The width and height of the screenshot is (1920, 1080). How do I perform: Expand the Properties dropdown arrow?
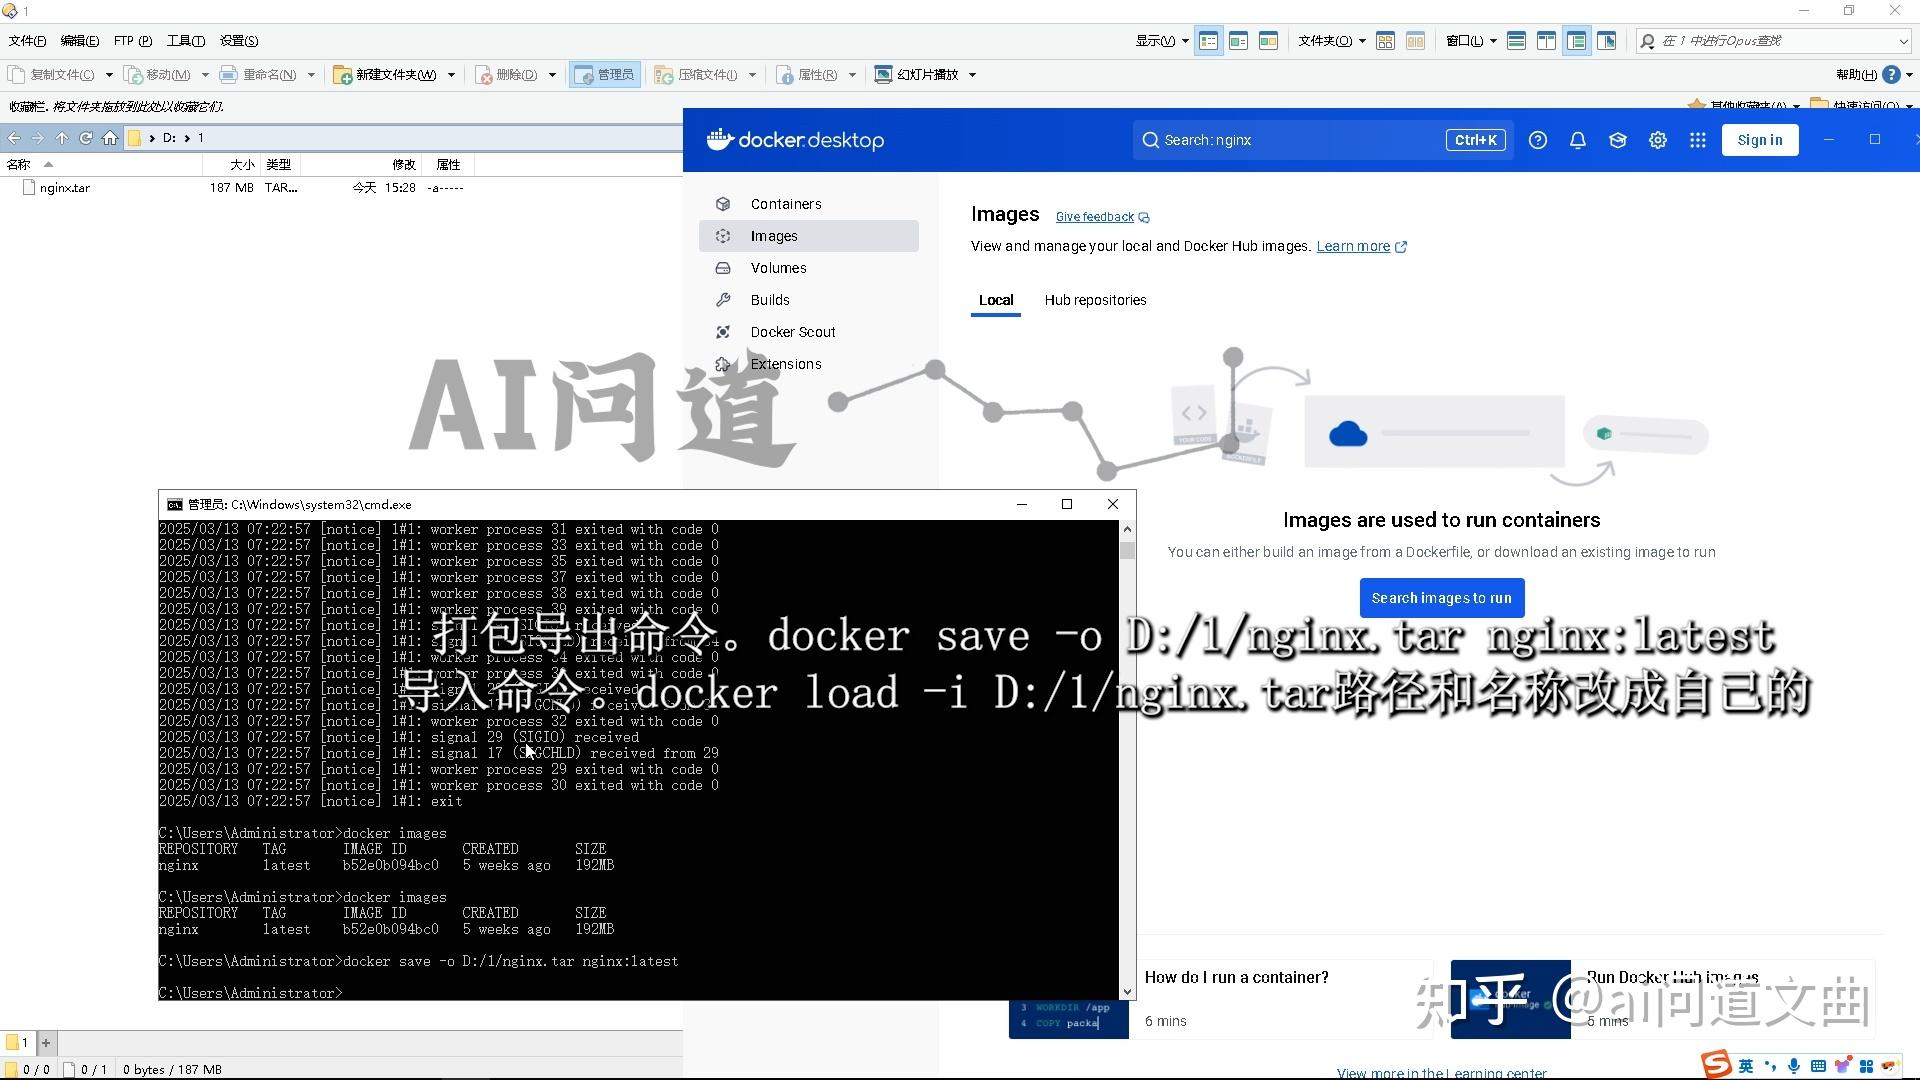coord(852,75)
